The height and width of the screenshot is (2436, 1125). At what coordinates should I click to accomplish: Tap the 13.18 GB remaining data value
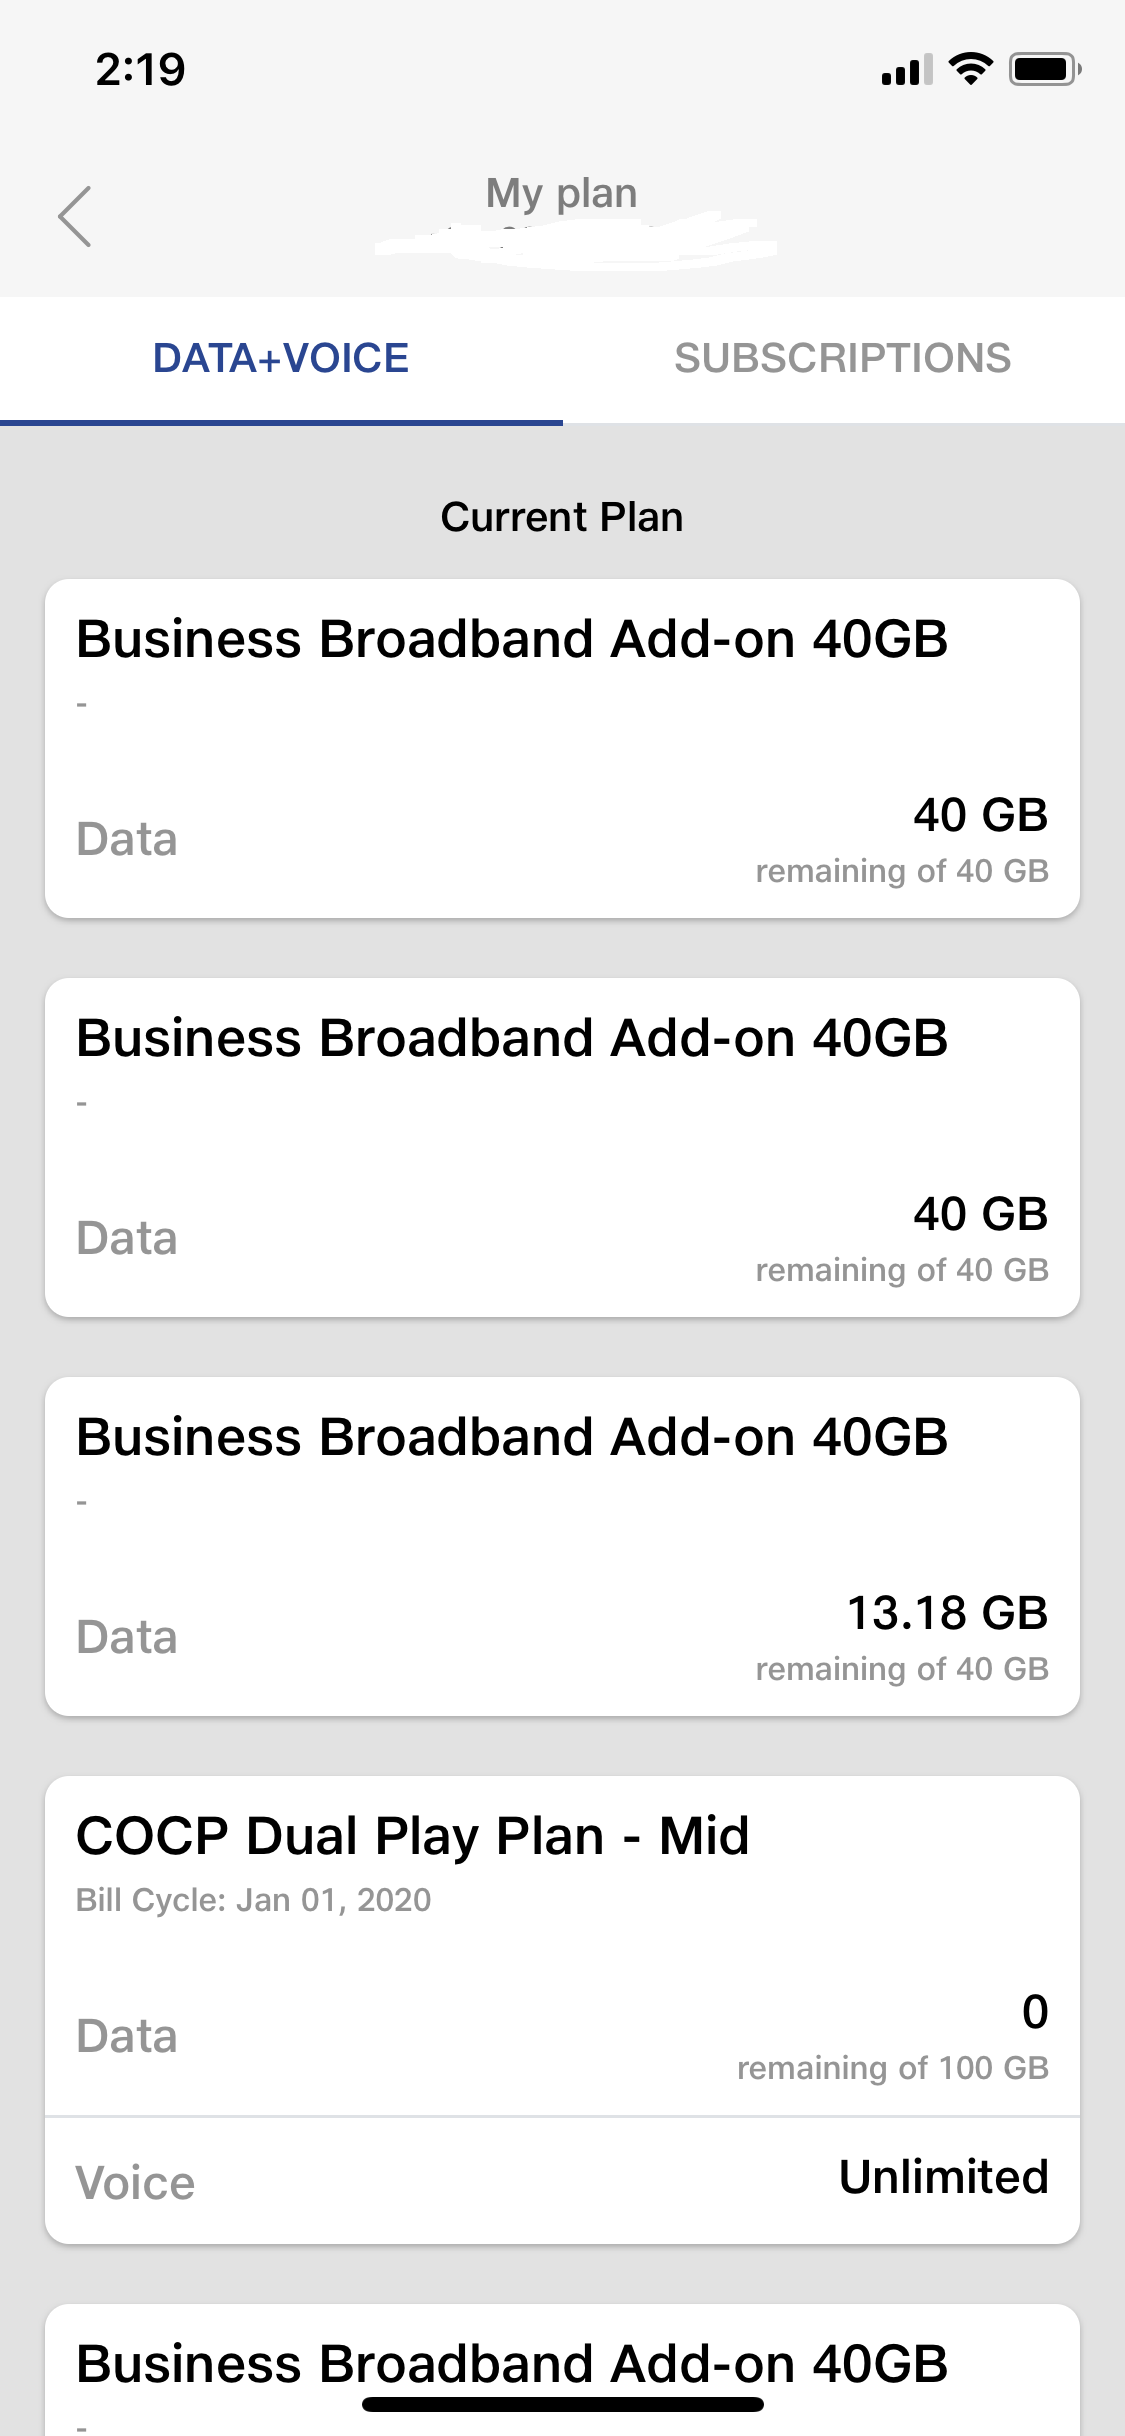pyautogui.click(x=947, y=1612)
